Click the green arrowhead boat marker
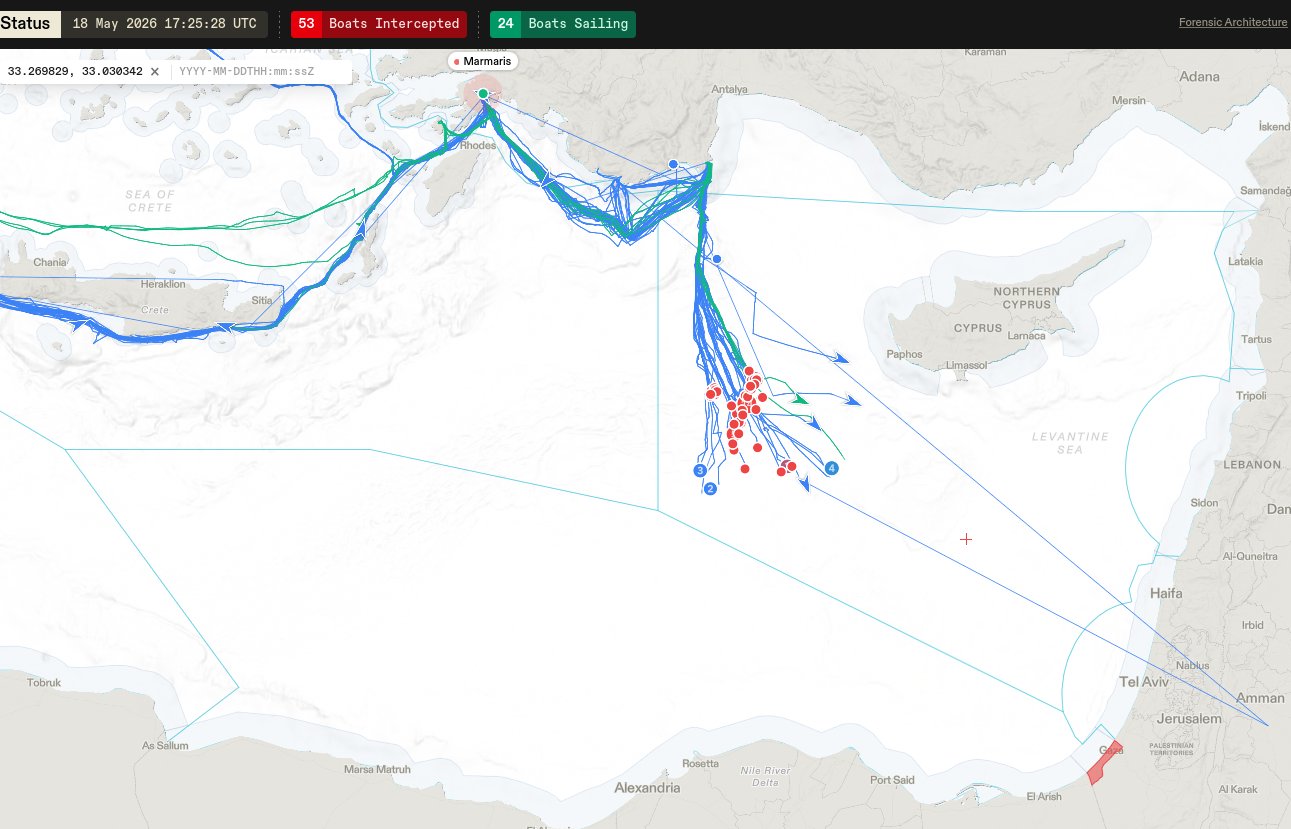Viewport: 1291px width, 829px height. pyautogui.click(x=801, y=399)
